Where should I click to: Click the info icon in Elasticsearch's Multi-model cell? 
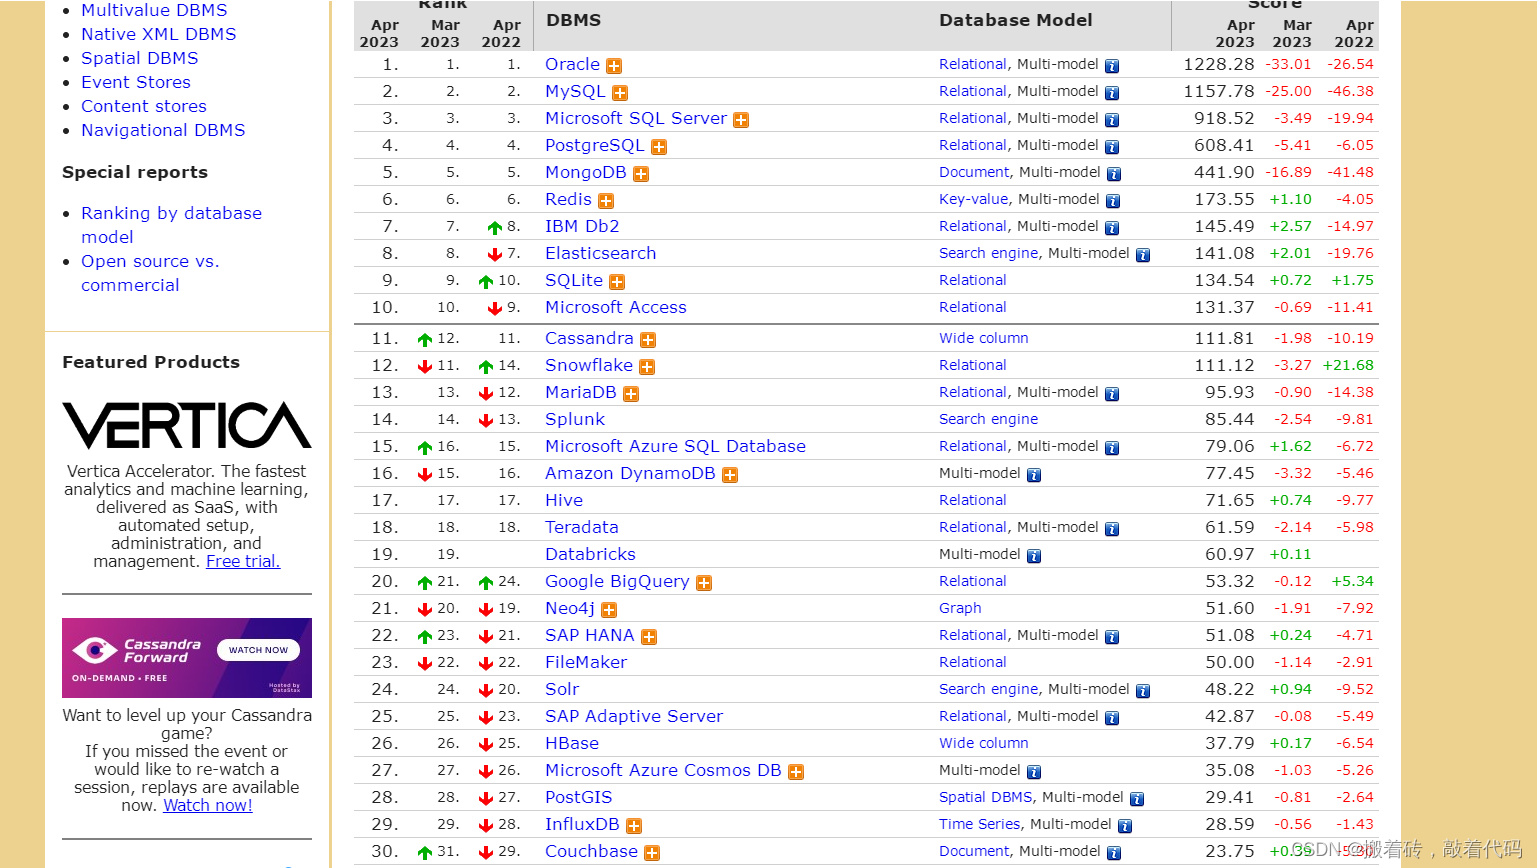[1143, 255]
